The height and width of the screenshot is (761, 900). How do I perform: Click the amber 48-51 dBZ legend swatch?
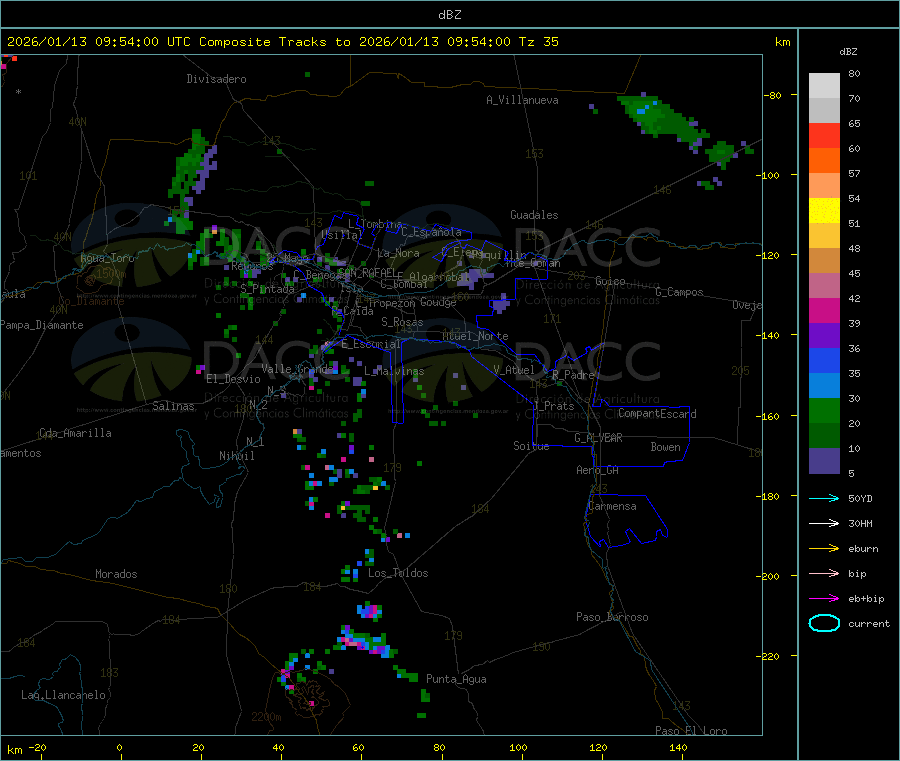click(x=824, y=235)
